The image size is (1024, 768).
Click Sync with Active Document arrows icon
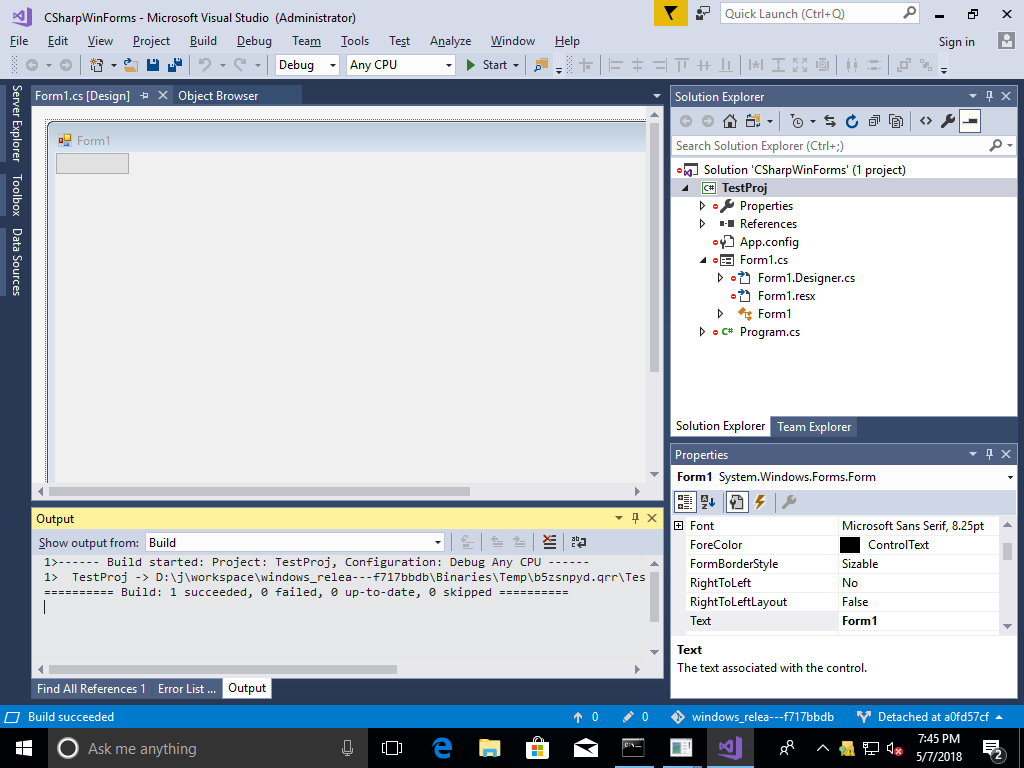[830, 121]
